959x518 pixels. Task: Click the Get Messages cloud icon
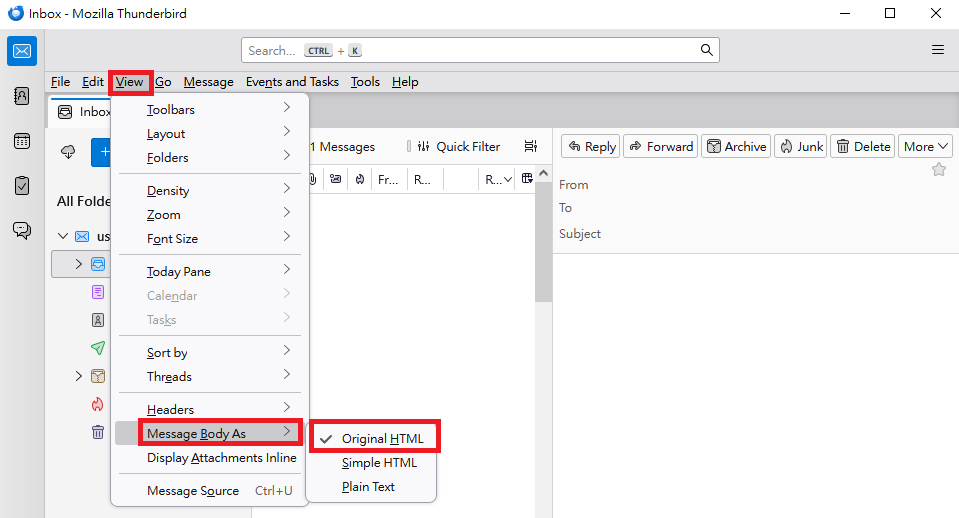coord(68,152)
